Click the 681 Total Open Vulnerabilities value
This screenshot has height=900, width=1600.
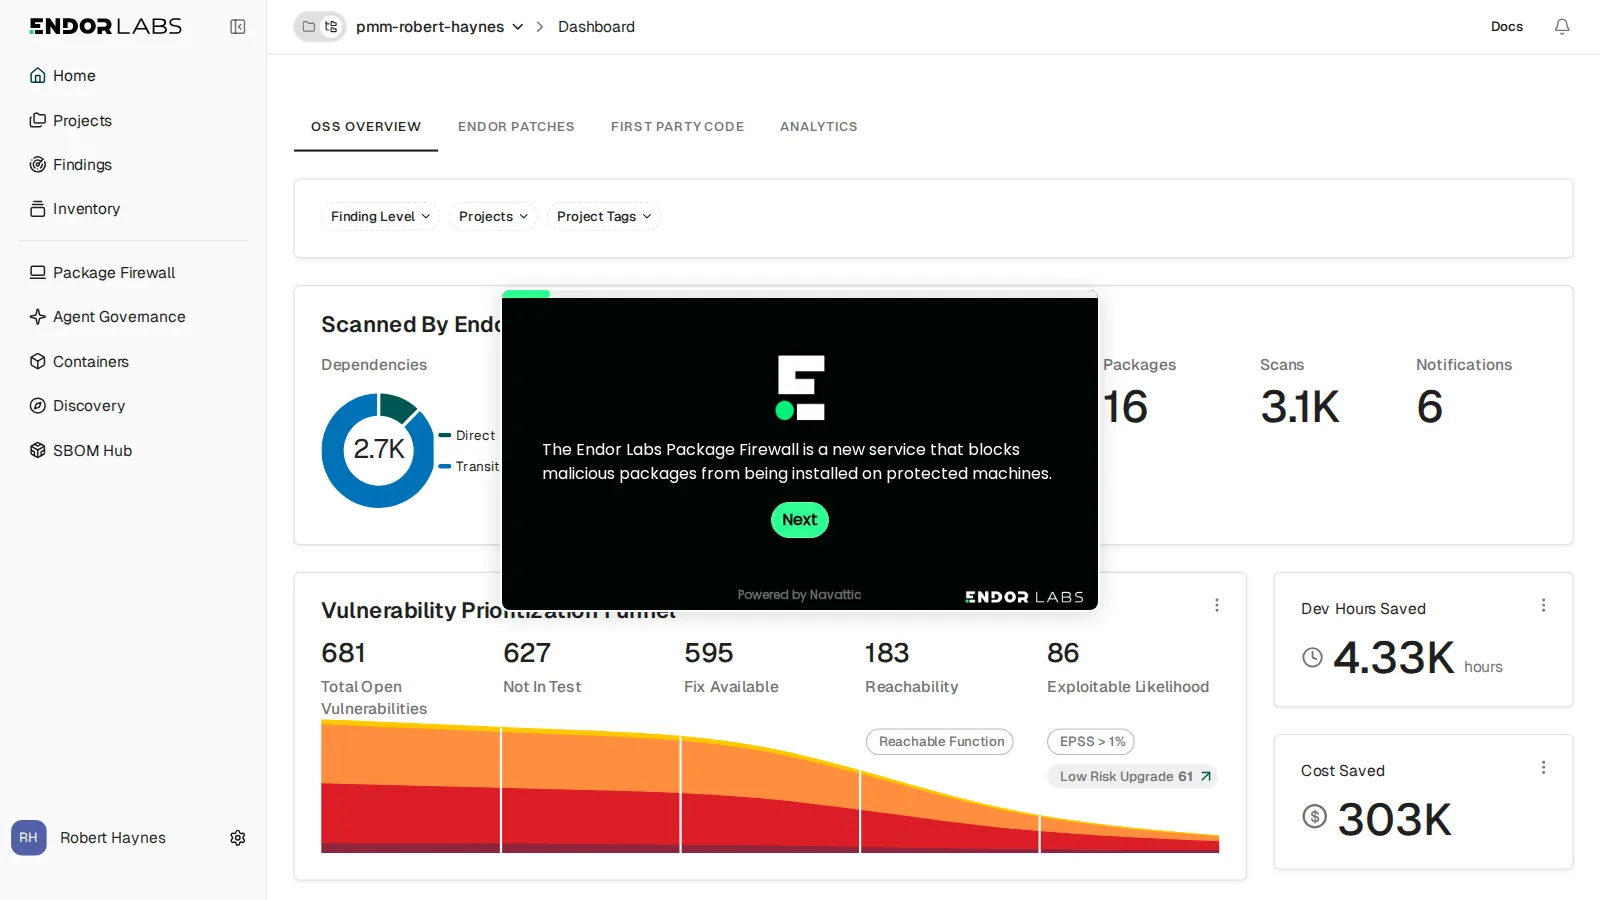344,653
